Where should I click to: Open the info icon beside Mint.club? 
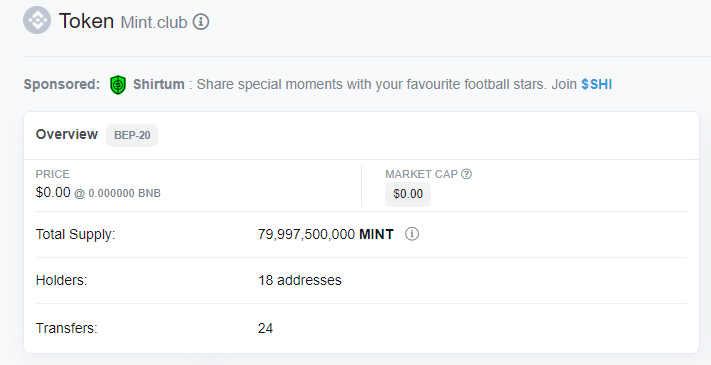[201, 21]
